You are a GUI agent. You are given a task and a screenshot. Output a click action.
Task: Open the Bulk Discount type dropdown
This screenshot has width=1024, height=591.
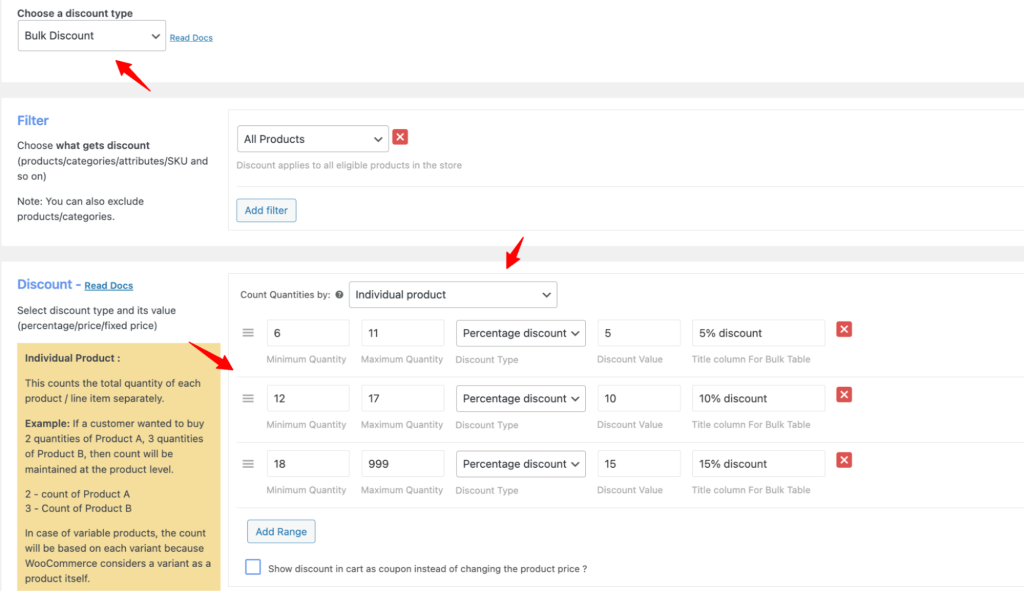92,36
